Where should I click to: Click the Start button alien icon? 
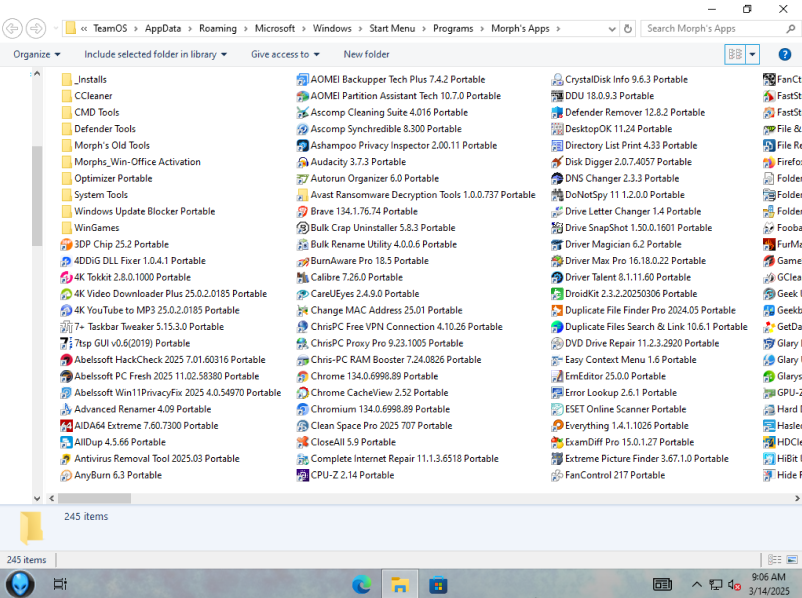[20, 584]
